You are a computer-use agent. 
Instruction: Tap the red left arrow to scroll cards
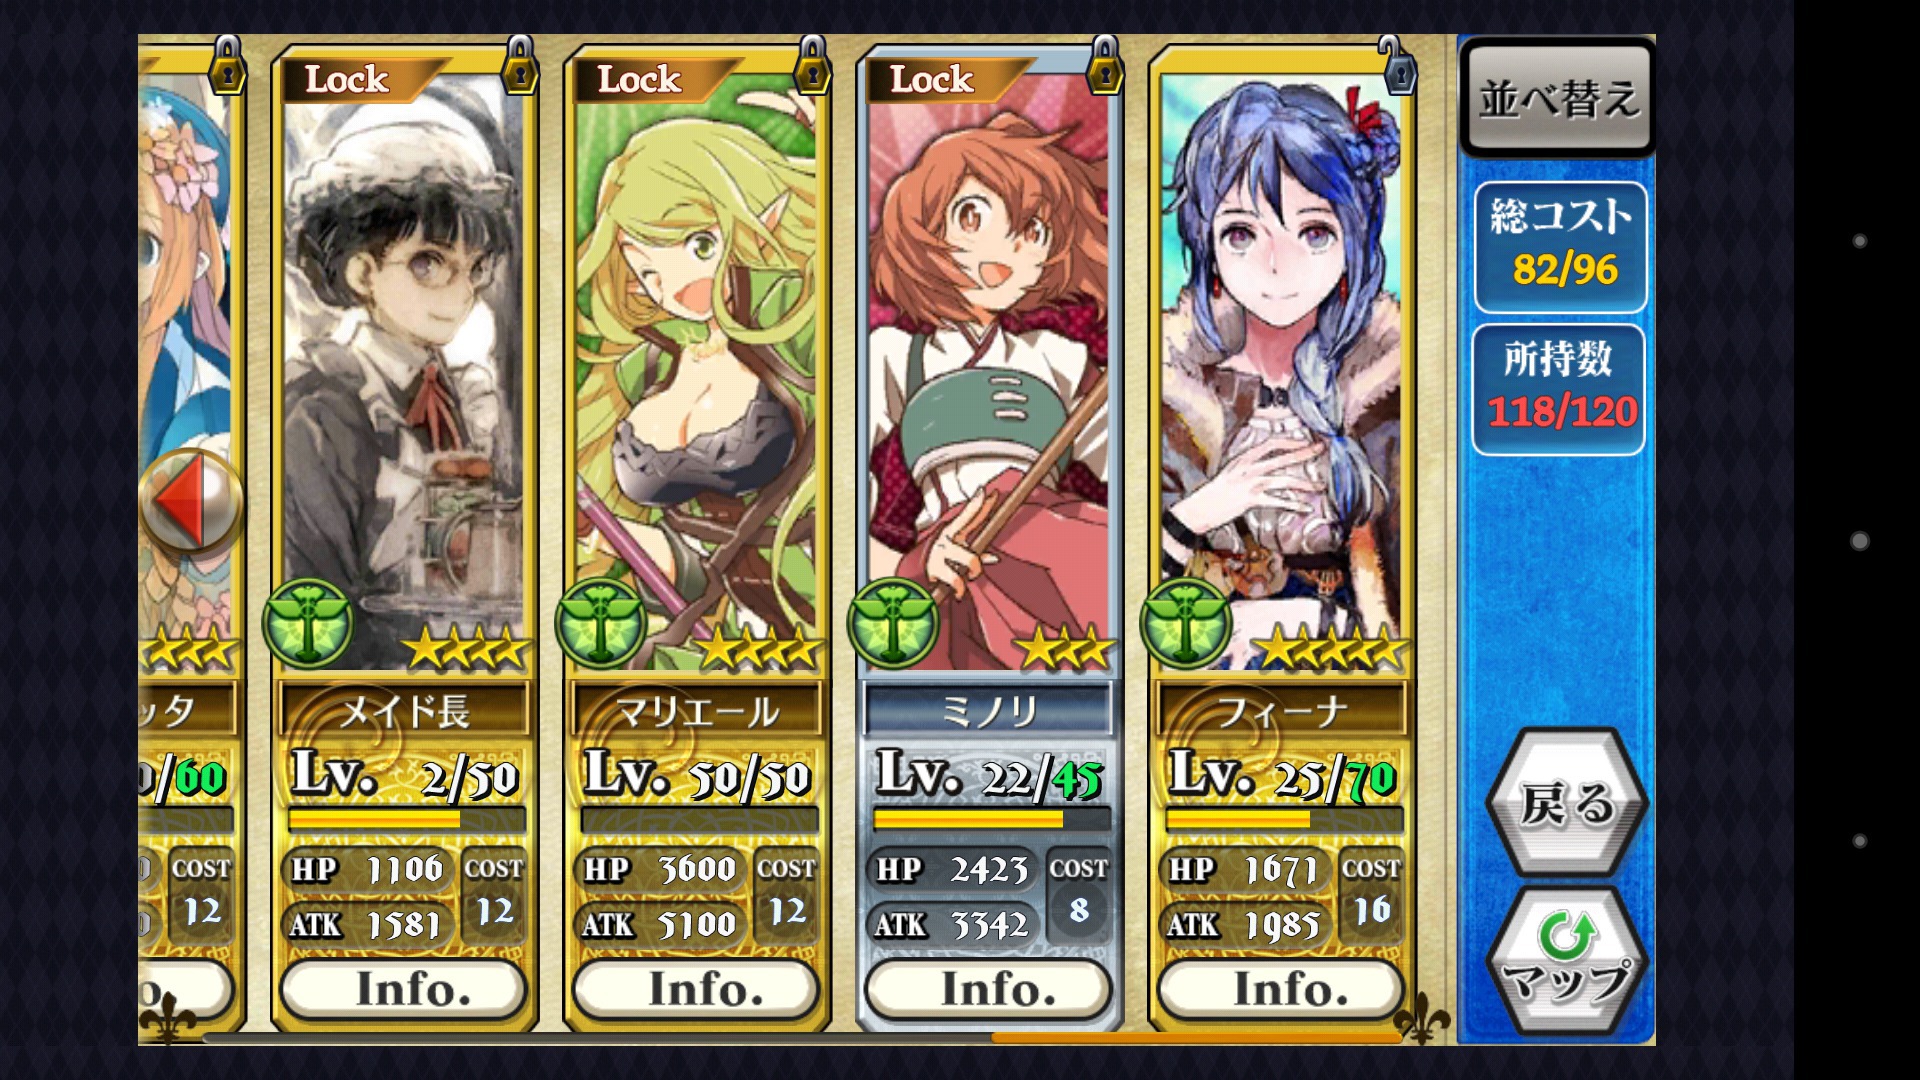190,500
